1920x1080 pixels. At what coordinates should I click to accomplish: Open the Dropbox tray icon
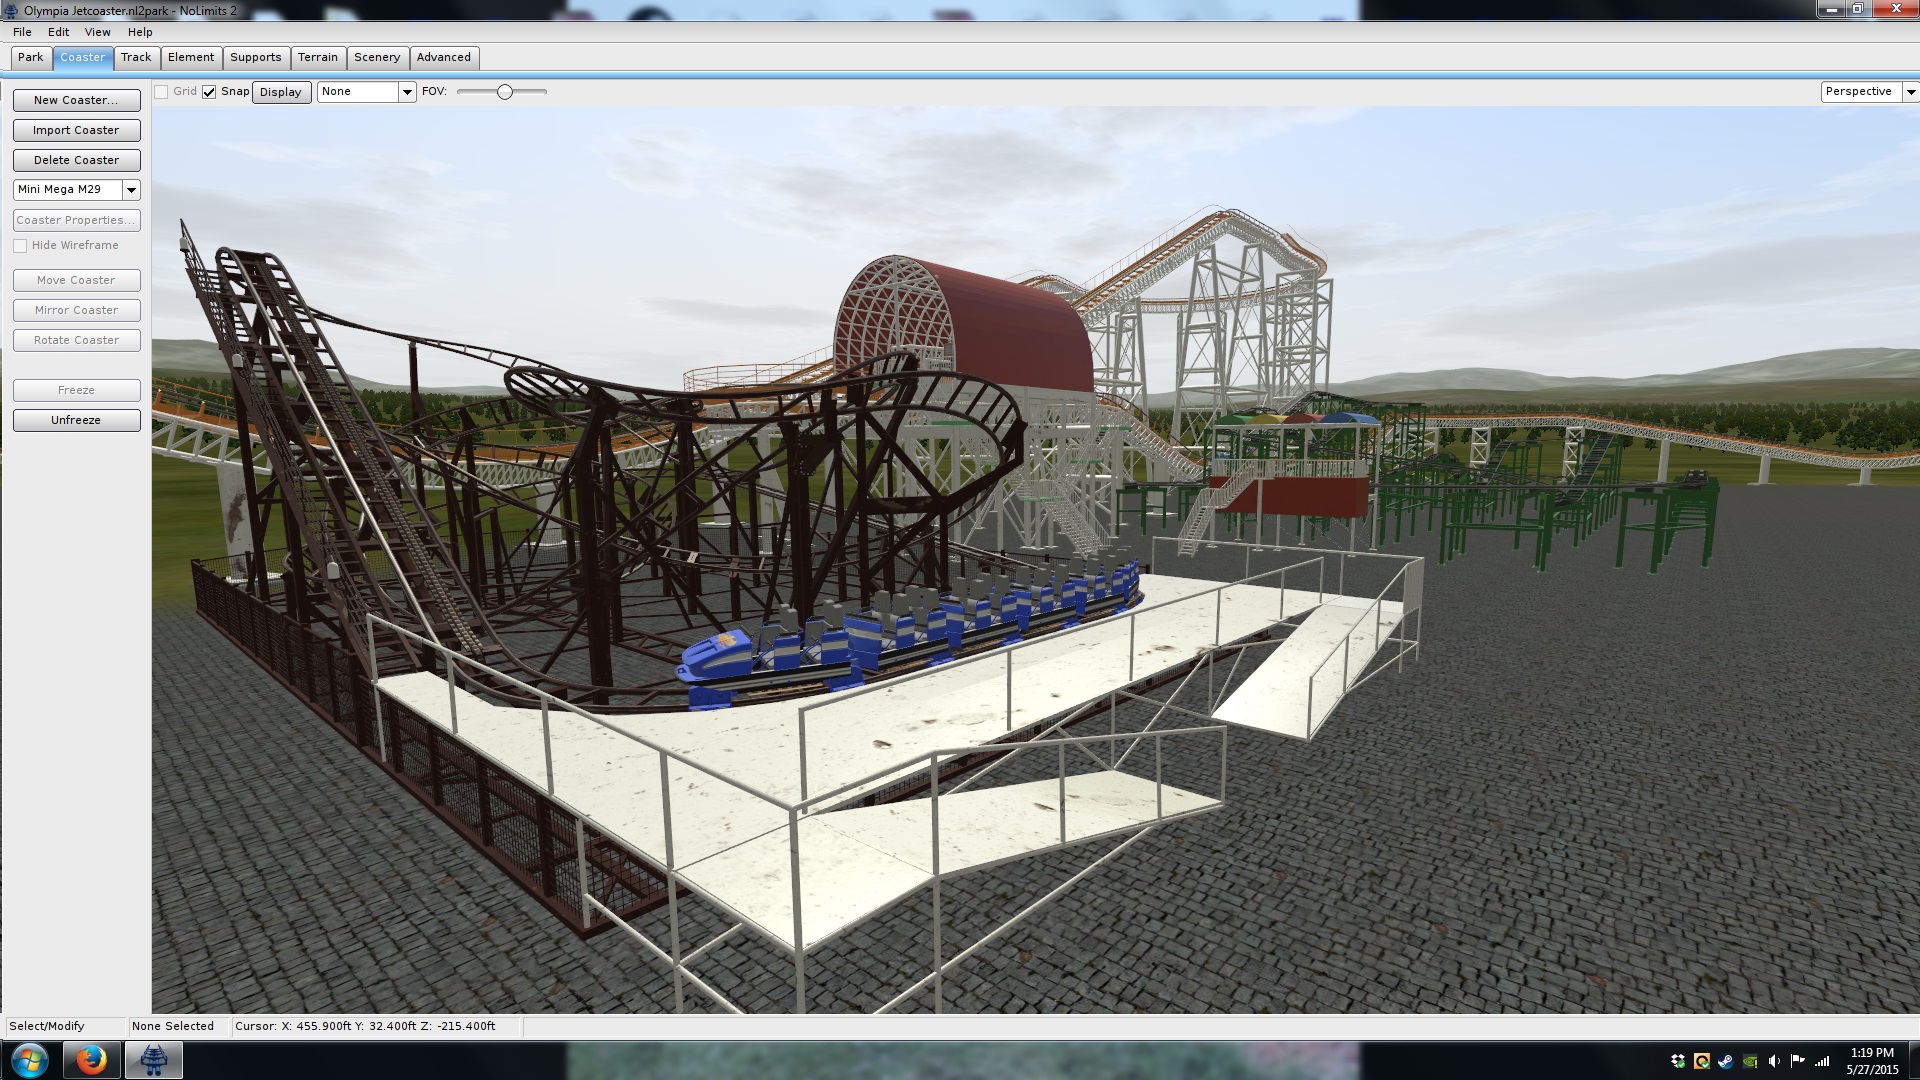point(1678,1061)
